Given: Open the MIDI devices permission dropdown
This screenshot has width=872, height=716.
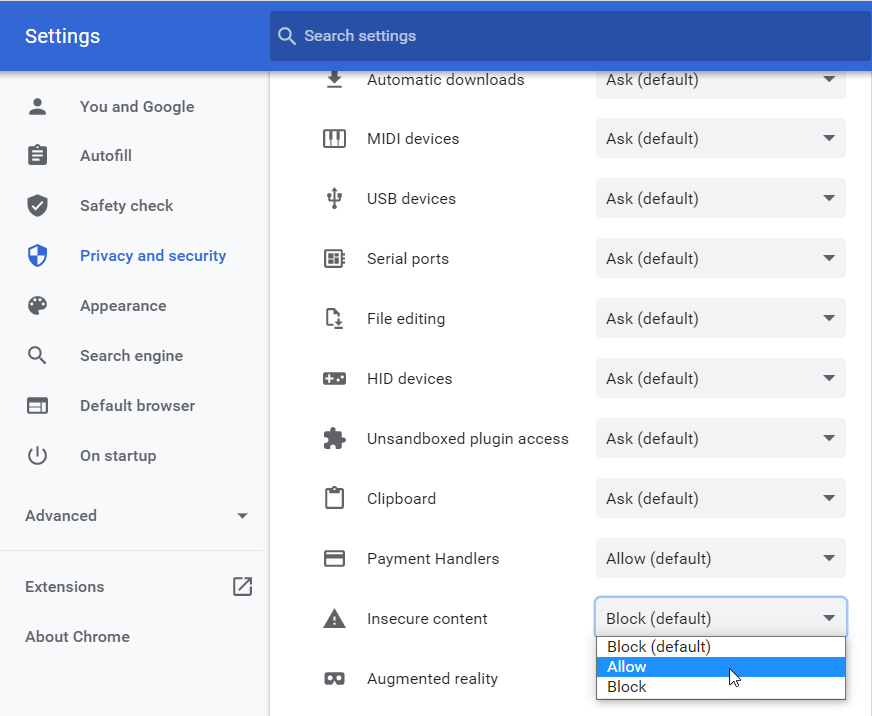Looking at the screenshot, I should point(721,139).
